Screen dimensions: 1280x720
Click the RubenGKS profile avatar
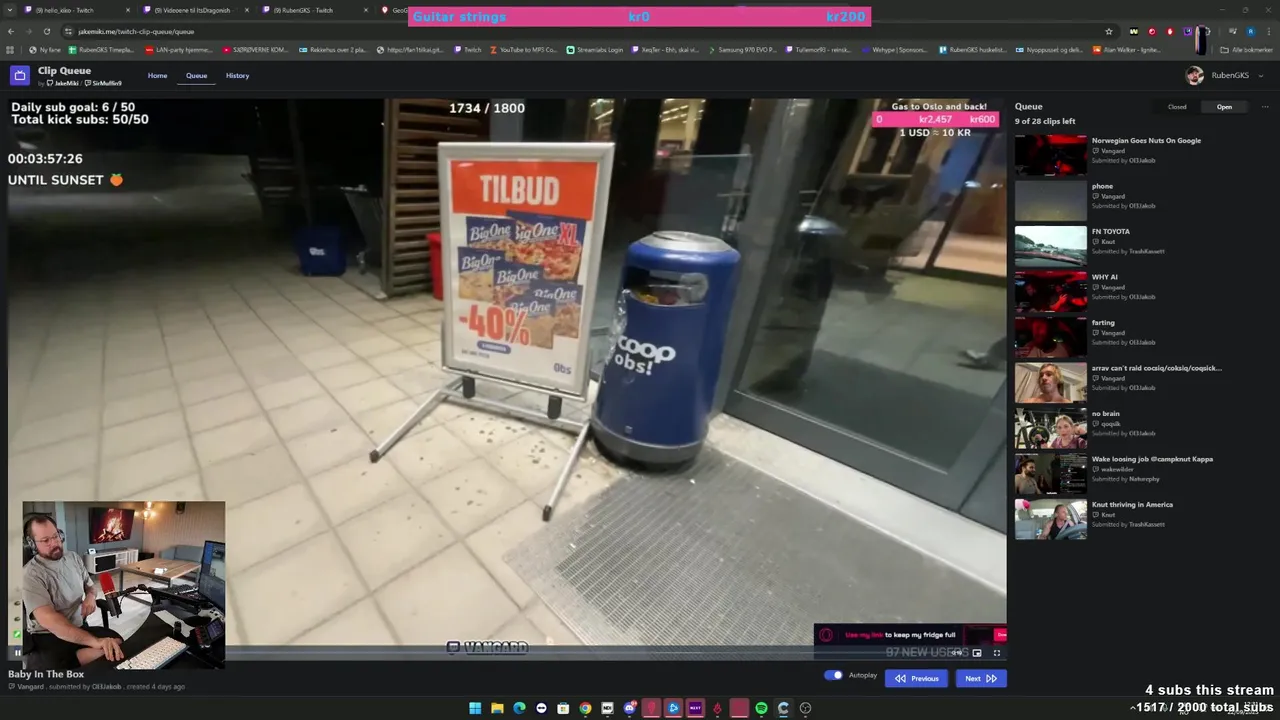[x=1194, y=76]
